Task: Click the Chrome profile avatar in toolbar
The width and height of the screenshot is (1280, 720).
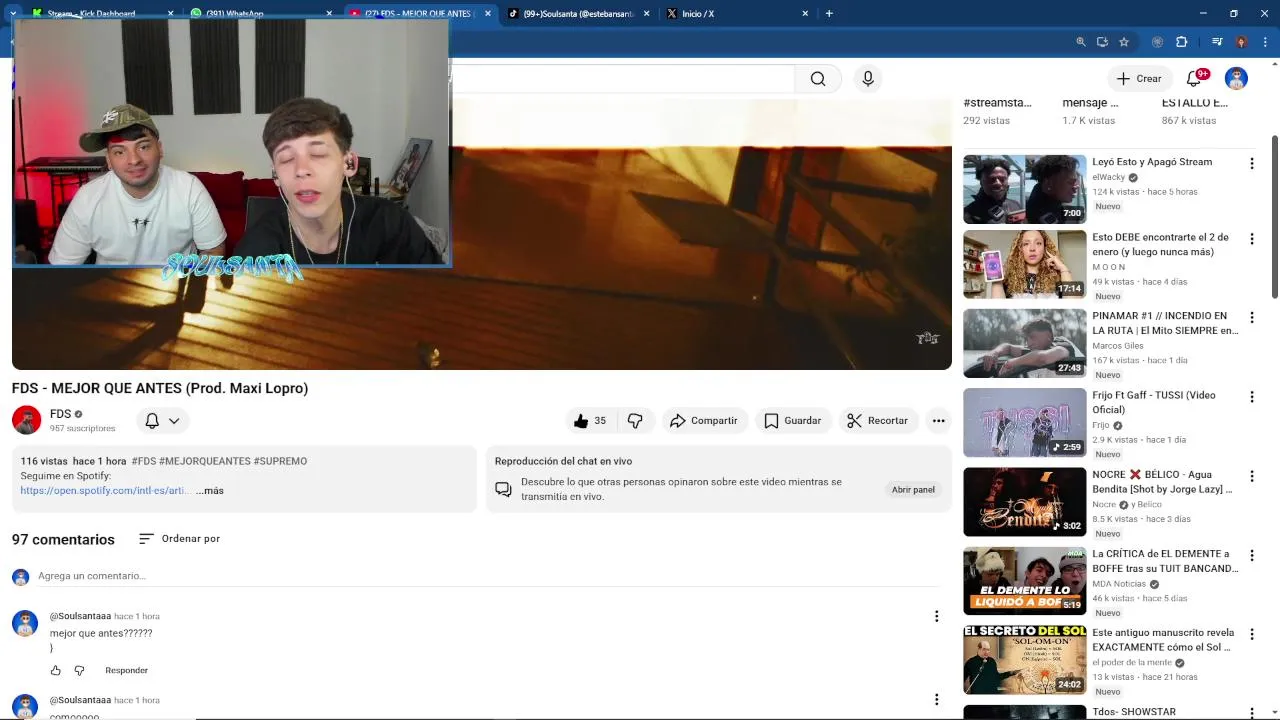Action: [1241, 42]
